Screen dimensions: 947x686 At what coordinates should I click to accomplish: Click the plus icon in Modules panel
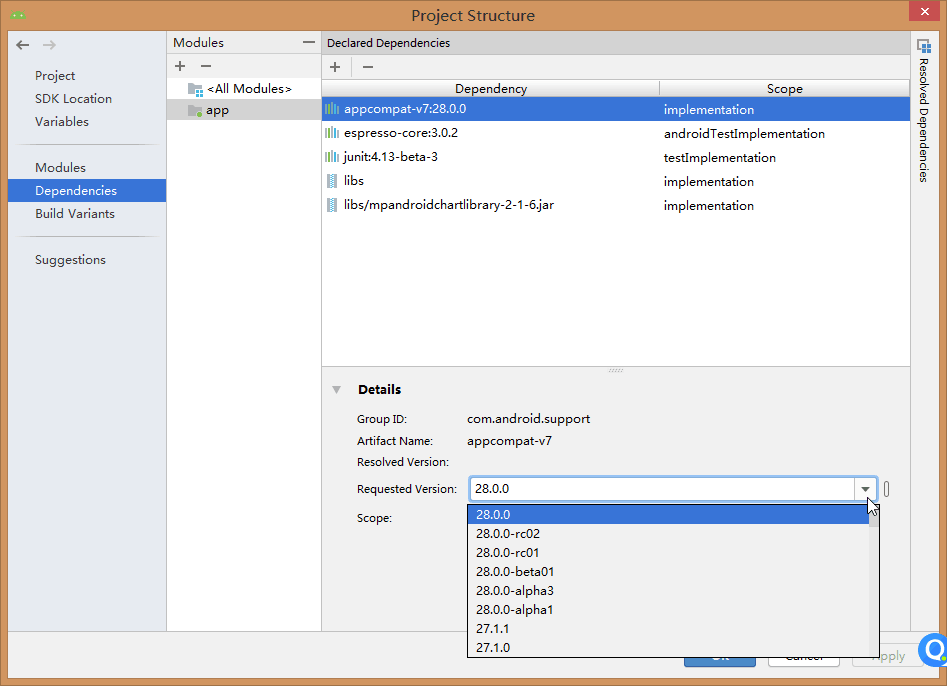[x=180, y=66]
